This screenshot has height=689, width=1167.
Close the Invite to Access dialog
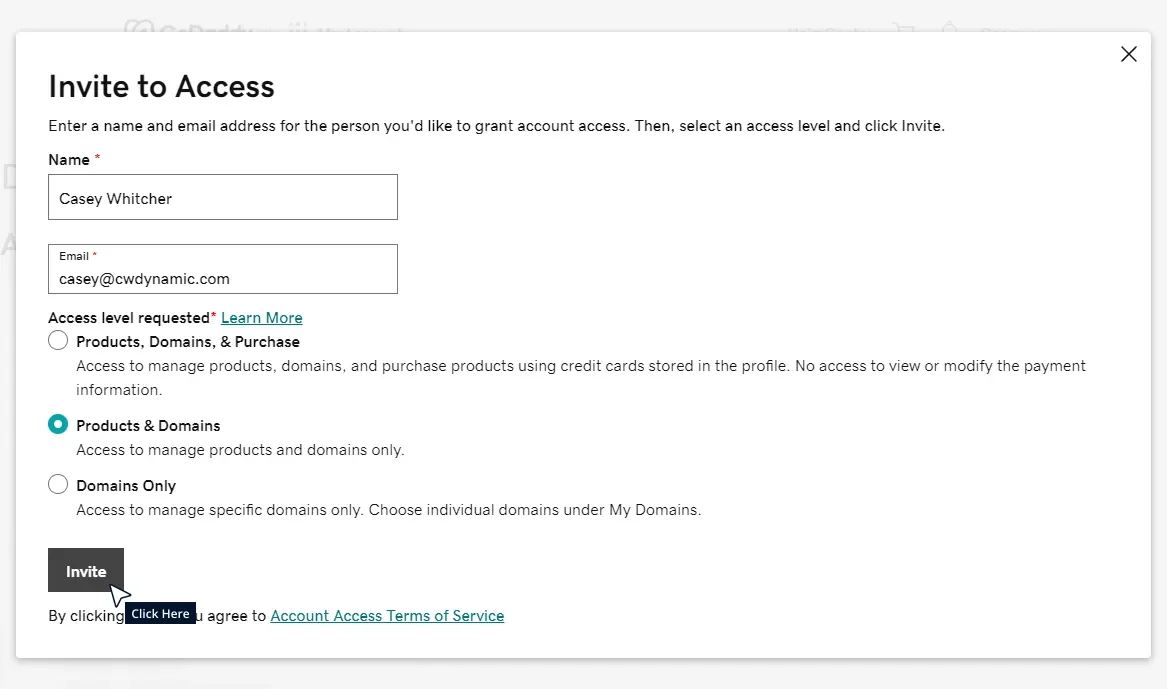pos(1128,54)
